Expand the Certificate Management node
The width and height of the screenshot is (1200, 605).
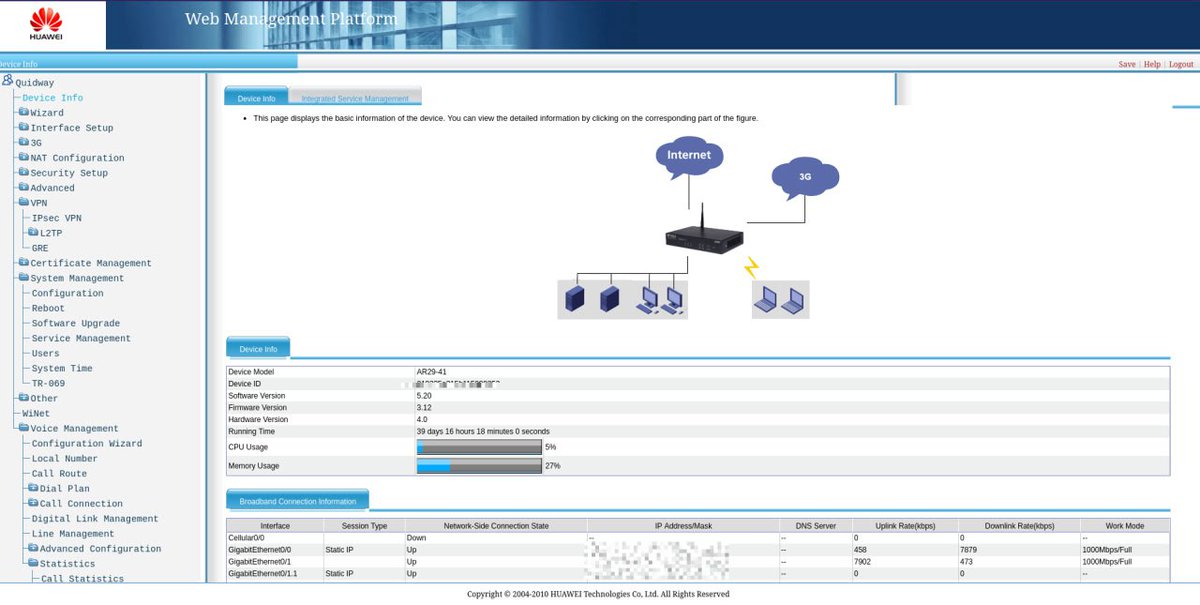(x=23, y=262)
